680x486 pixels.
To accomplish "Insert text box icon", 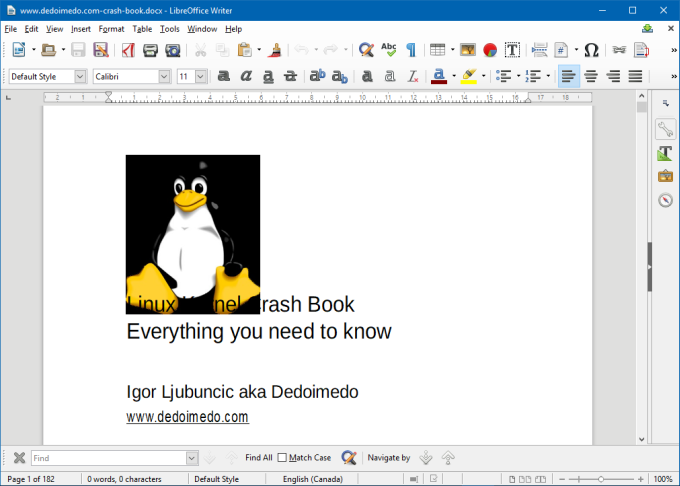I will coord(512,50).
